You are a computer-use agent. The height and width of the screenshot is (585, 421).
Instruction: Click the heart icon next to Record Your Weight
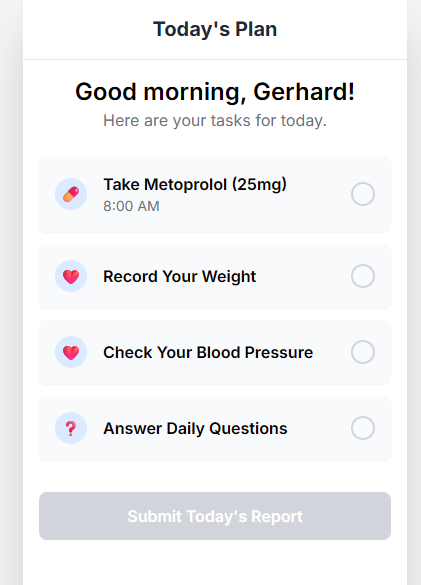(71, 276)
